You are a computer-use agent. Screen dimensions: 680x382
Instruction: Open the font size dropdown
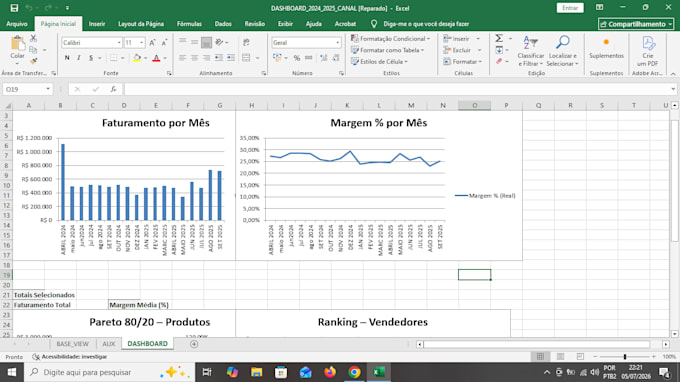point(141,42)
